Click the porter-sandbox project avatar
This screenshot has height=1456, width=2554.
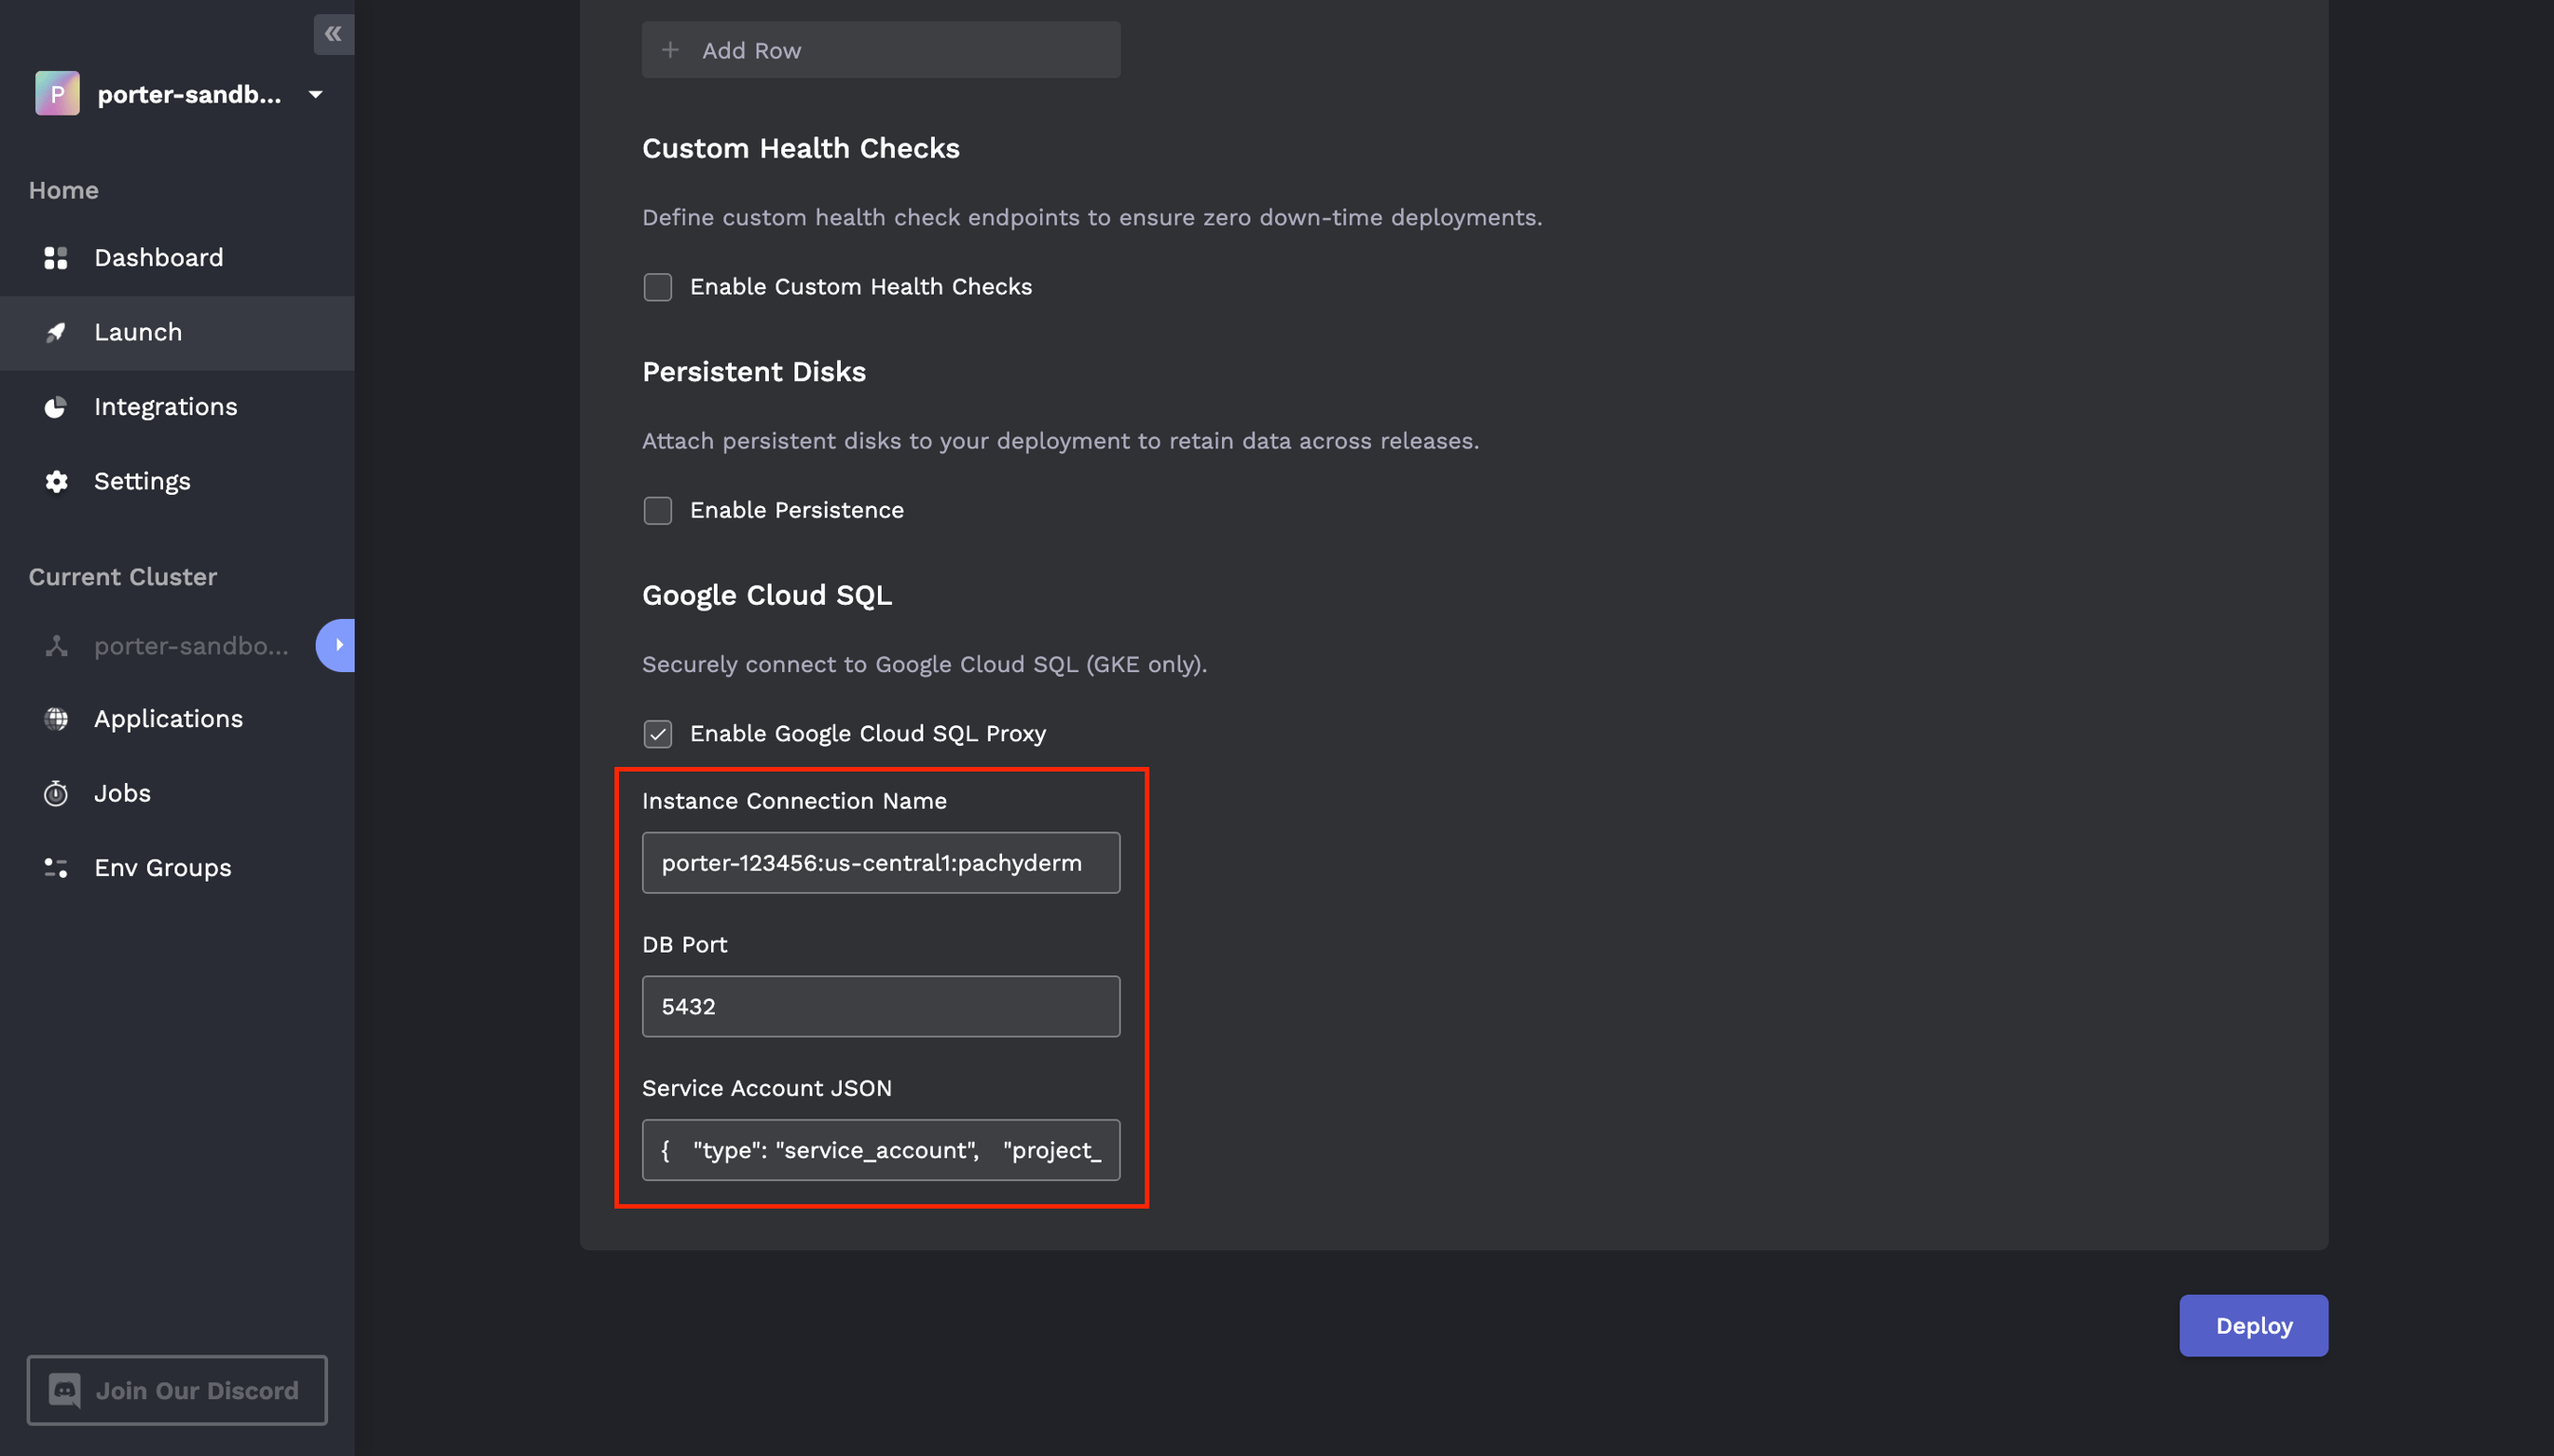coord(57,93)
